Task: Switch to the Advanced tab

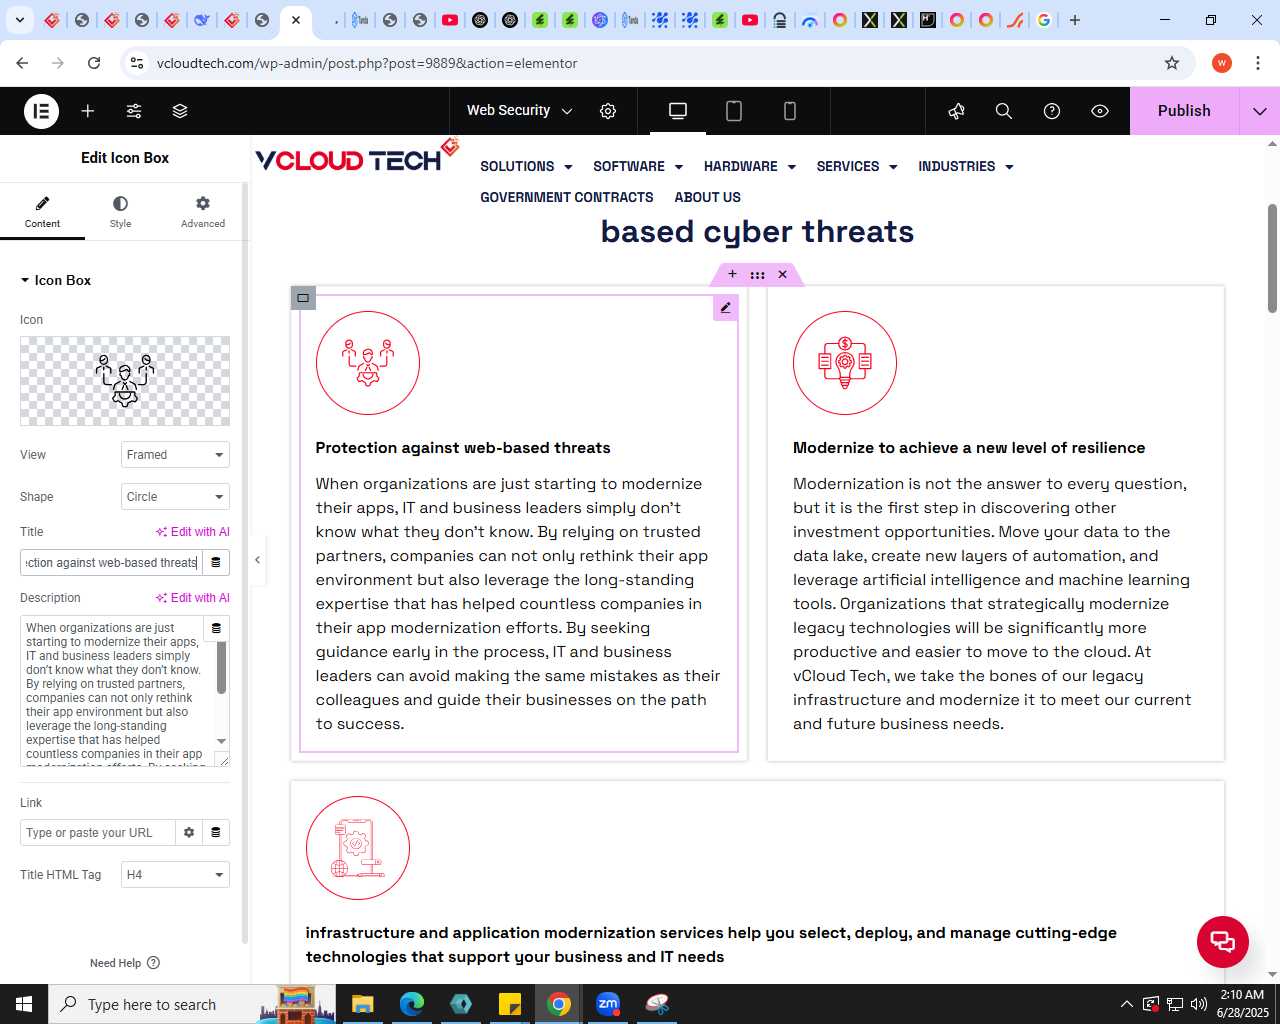Action: pyautogui.click(x=203, y=211)
